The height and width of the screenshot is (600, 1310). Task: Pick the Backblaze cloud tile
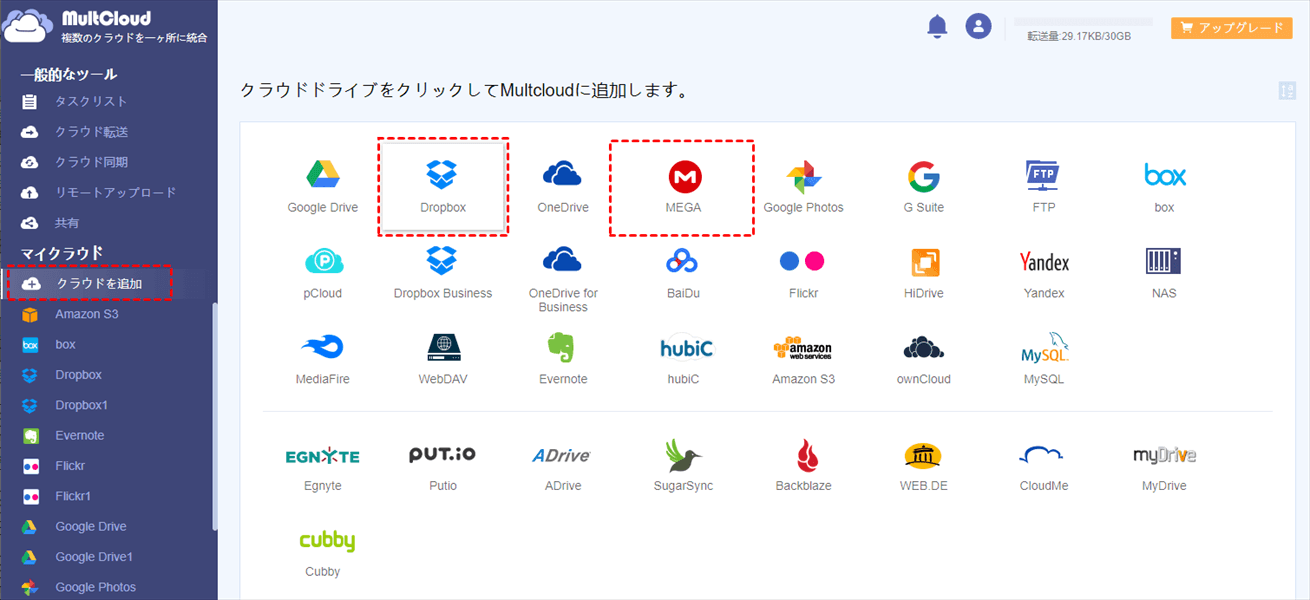[x=803, y=465]
